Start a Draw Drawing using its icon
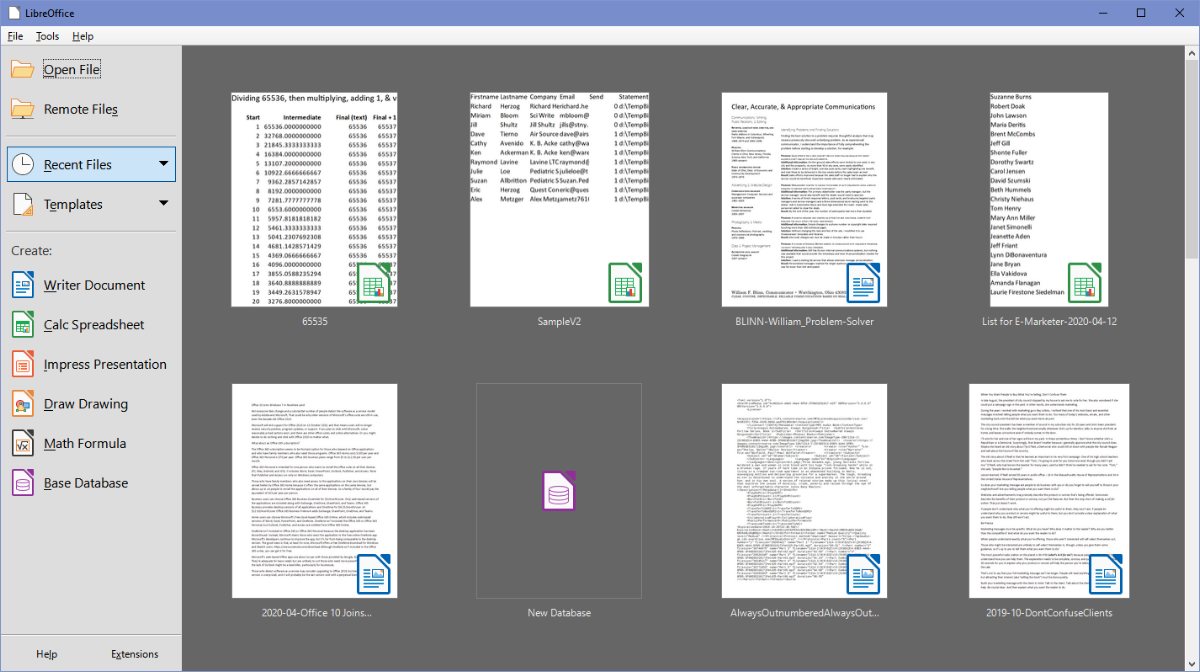 (23, 404)
